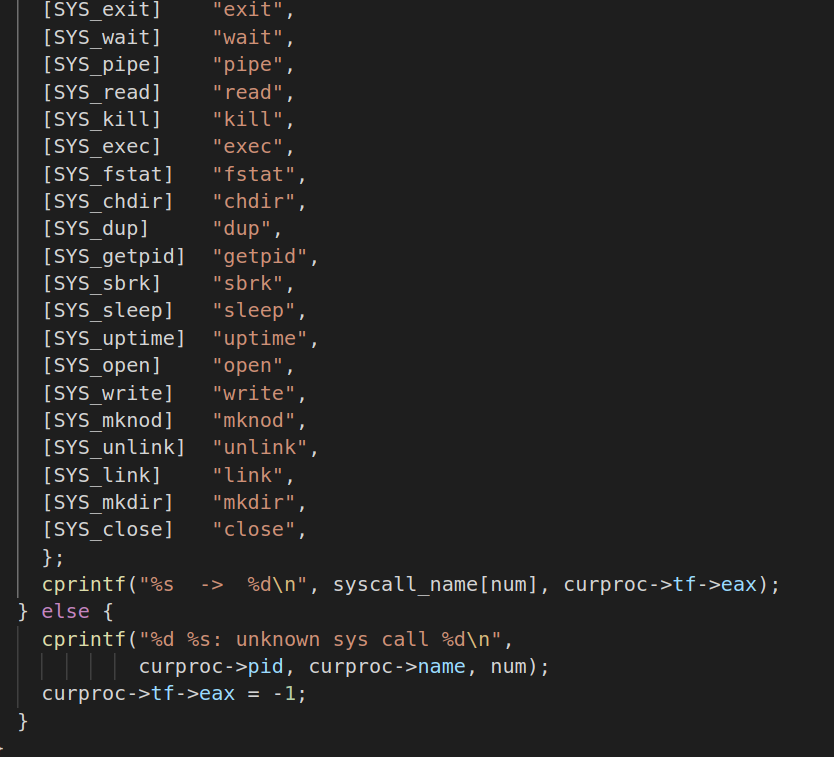Click the SYS_mknod array index
The width and height of the screenshot is (834, 757).
(x=107, y=420)
